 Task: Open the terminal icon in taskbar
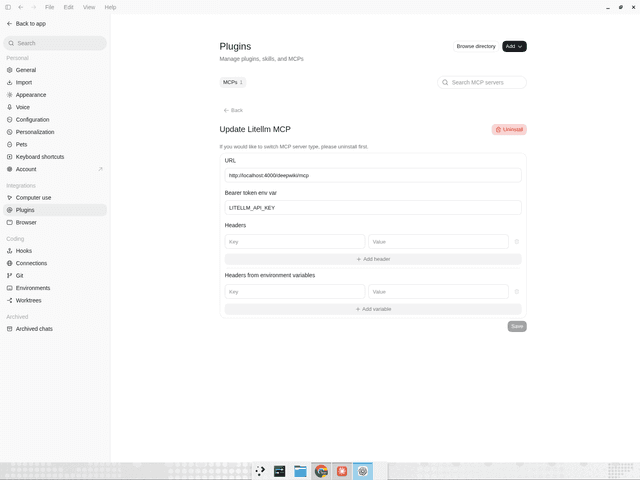coord(280,471)
